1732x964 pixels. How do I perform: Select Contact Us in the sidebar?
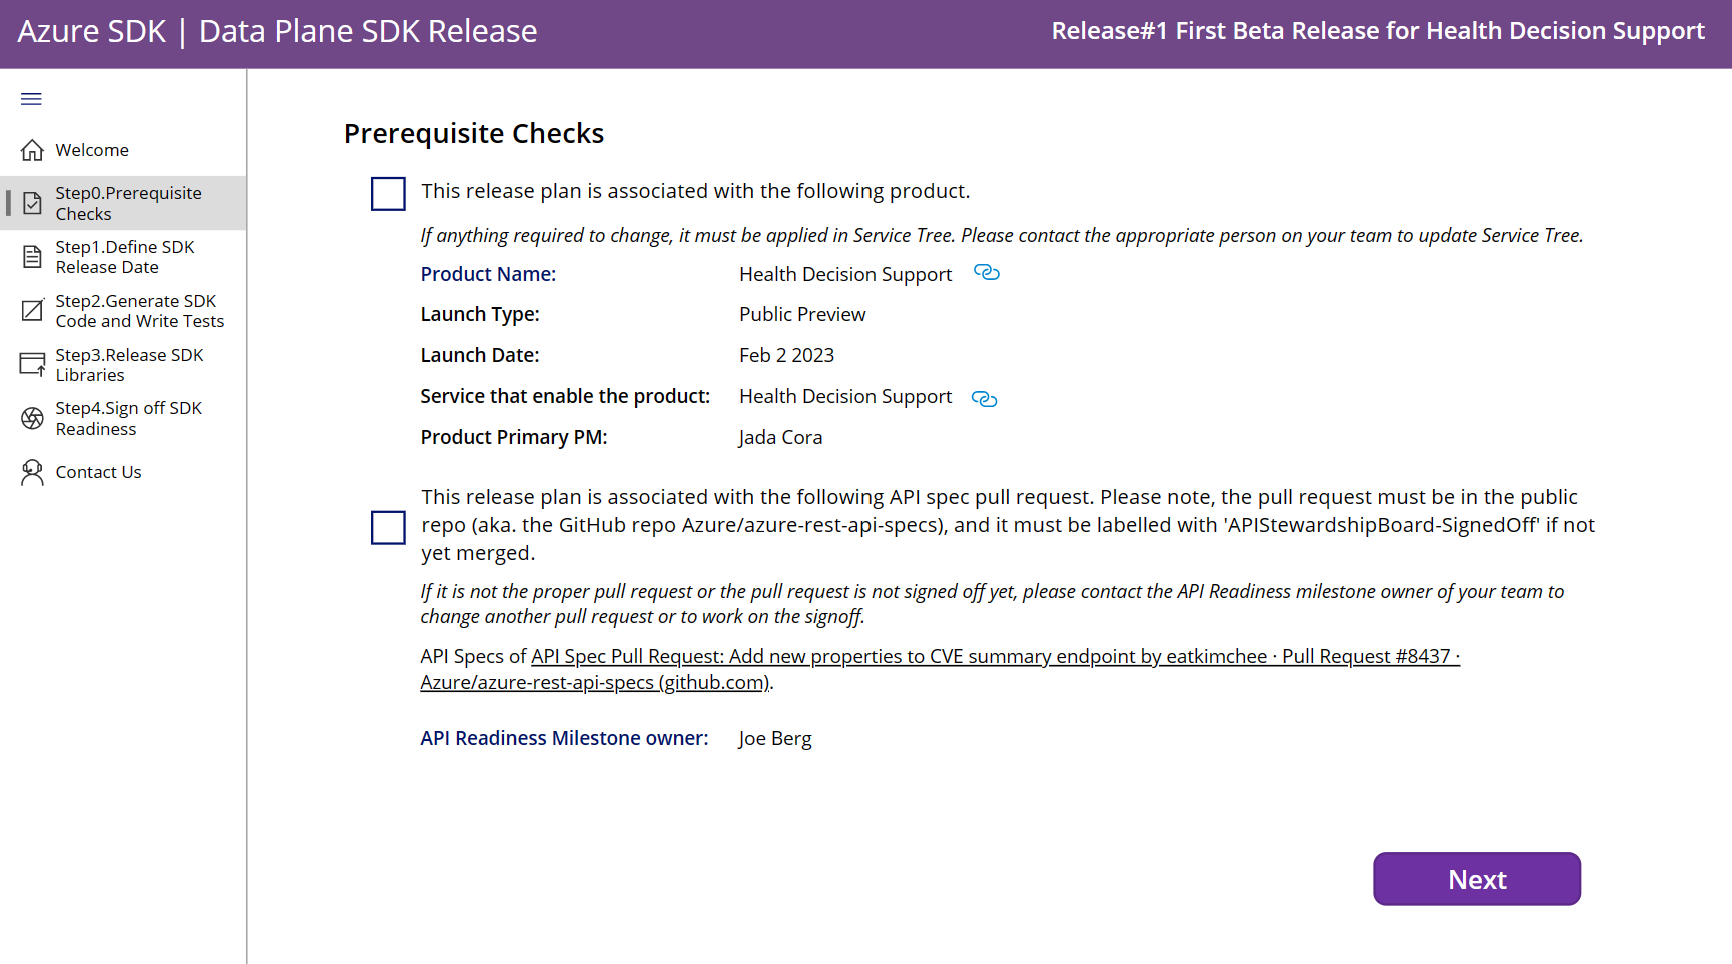pos(98,471)
